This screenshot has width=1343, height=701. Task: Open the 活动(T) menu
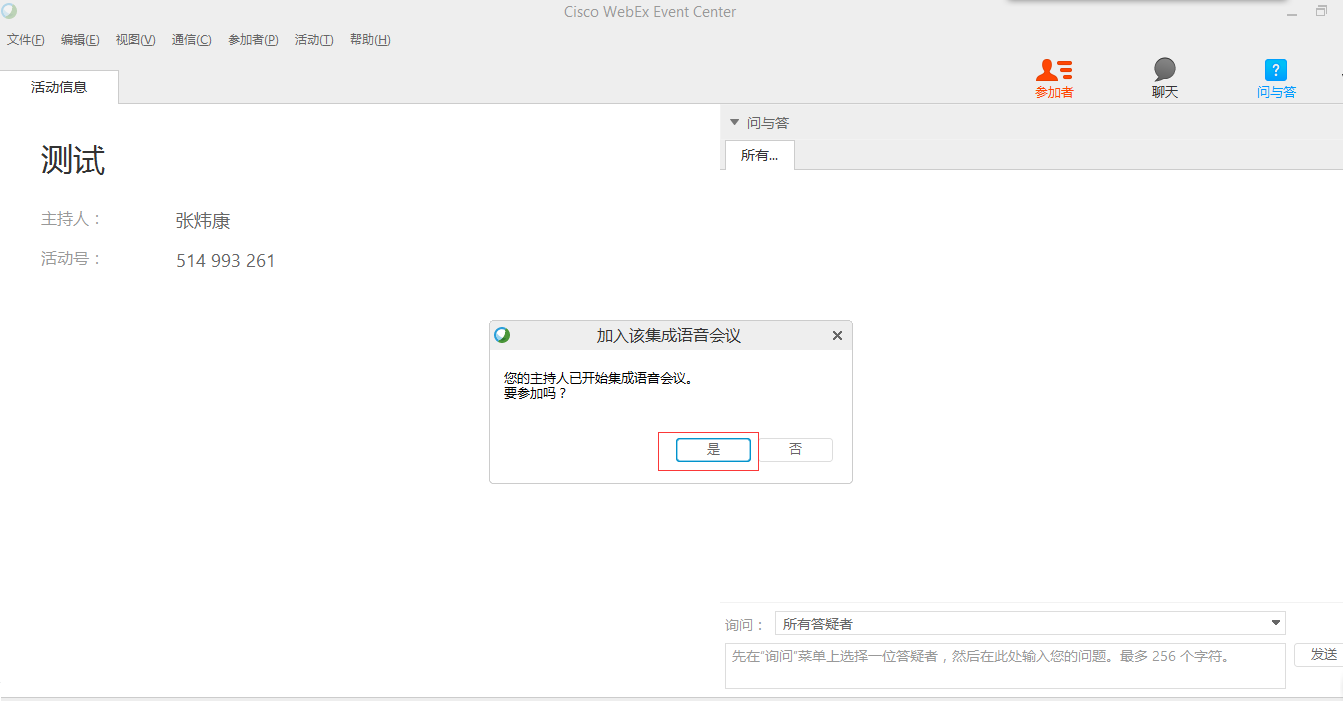click(x=314, y=40)
